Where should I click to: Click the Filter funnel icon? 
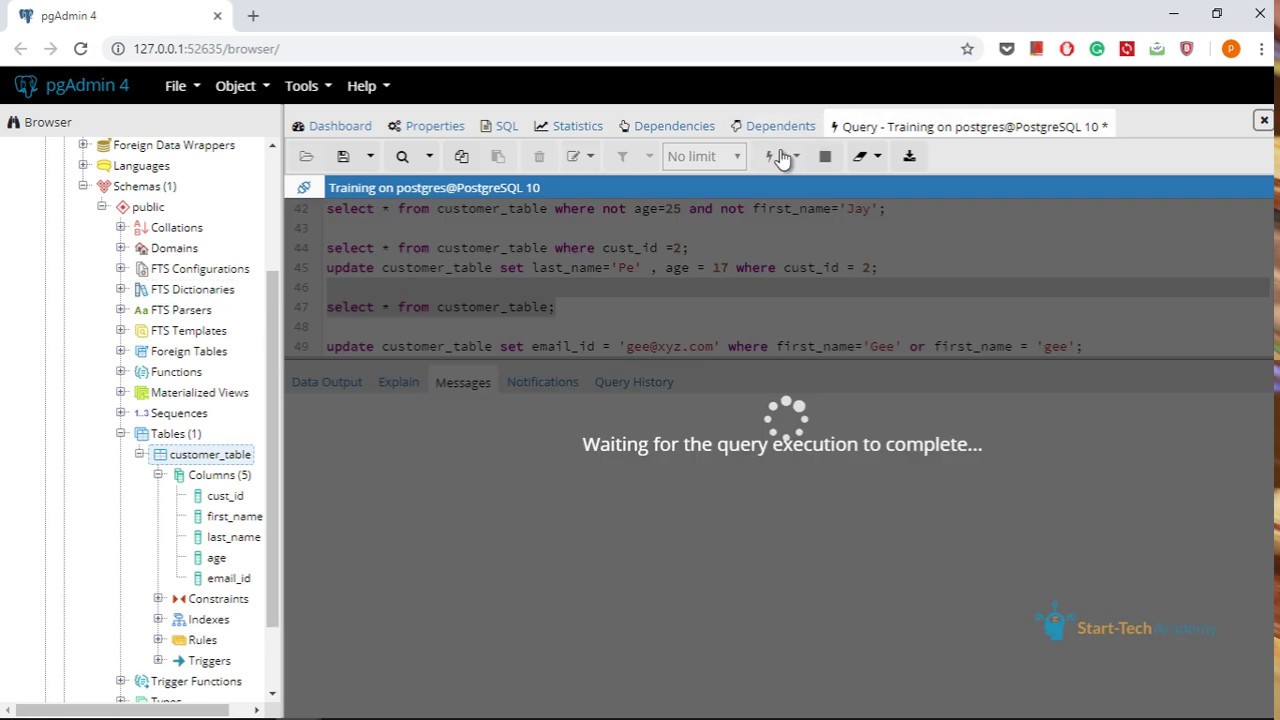pos(622,156)
